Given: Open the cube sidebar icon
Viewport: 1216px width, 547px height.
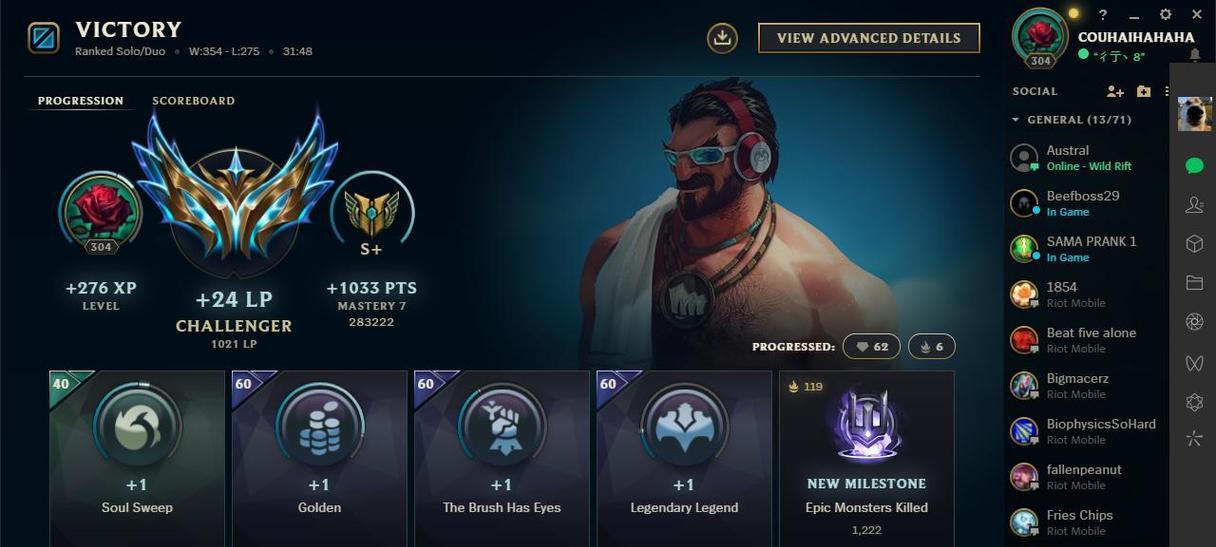Looking at the screenshot, I should [1194, 244].
